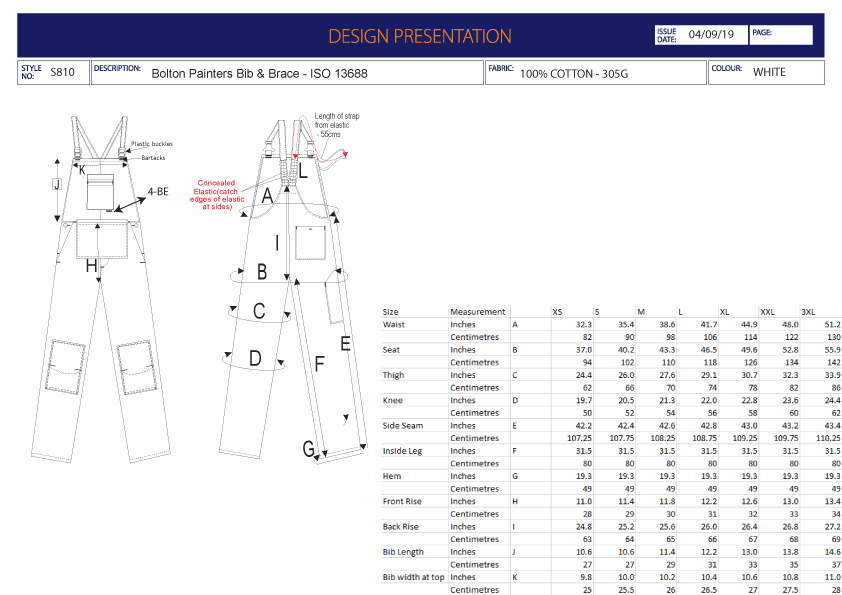
Task: Click the Size column header
Action: (390, 312)
